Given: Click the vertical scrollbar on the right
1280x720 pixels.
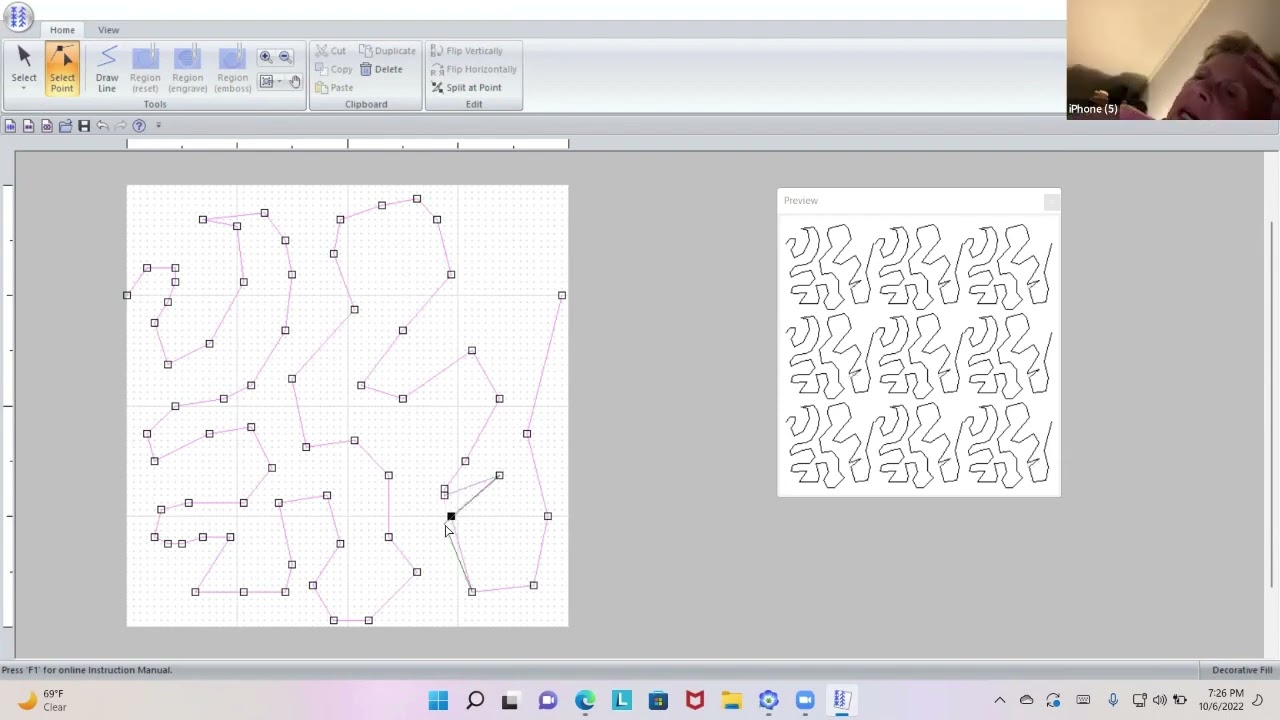Looking at the screenshot, I should point(1273,405).
